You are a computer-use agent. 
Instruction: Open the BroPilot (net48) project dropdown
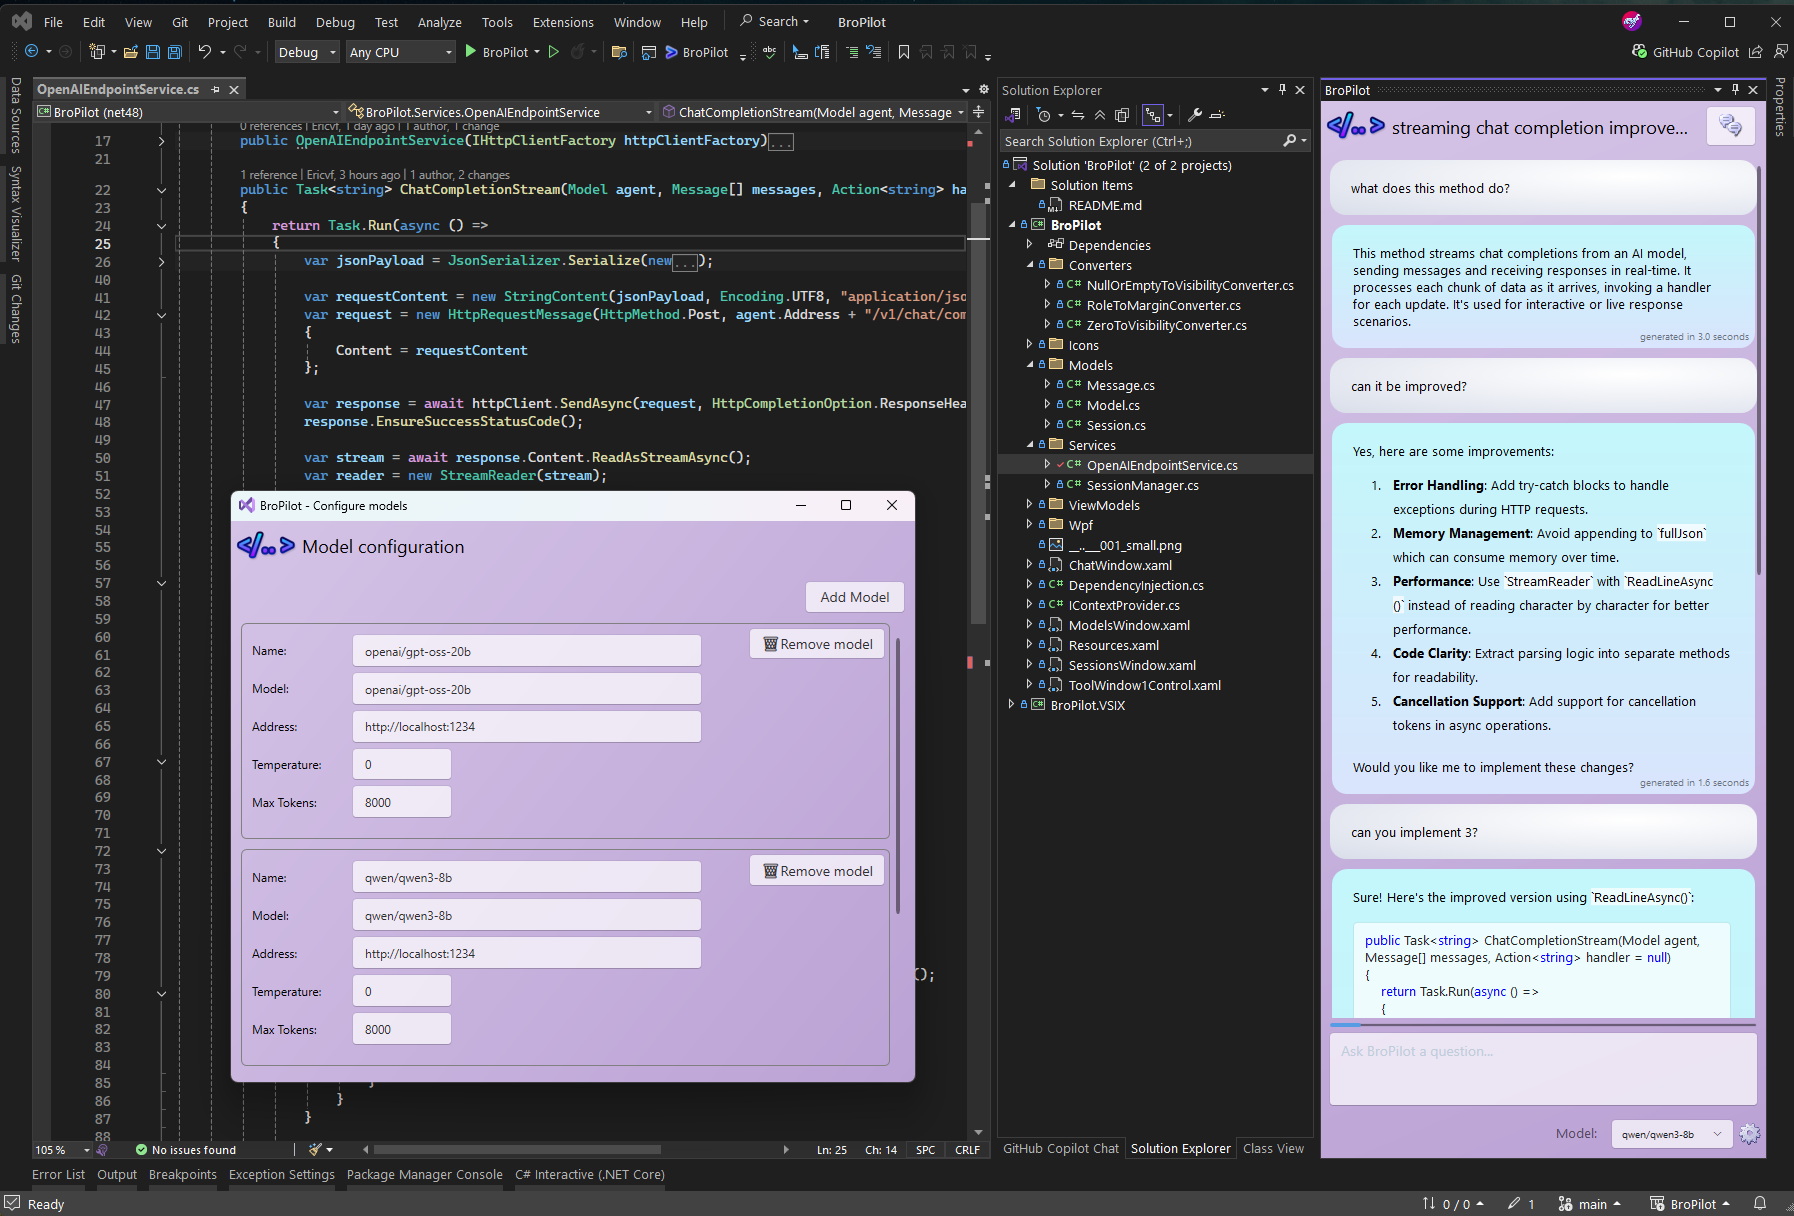pyautogui.click(x=188, y=112)
